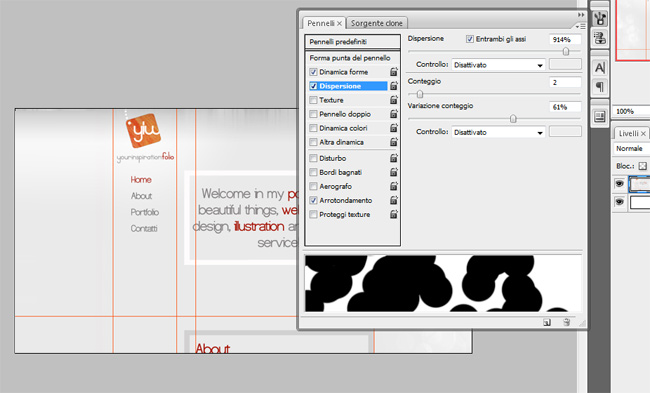Viewport: 650px width, 393px height.
Task: Open the Paragraph panel icon
Action: coord(599,87)
